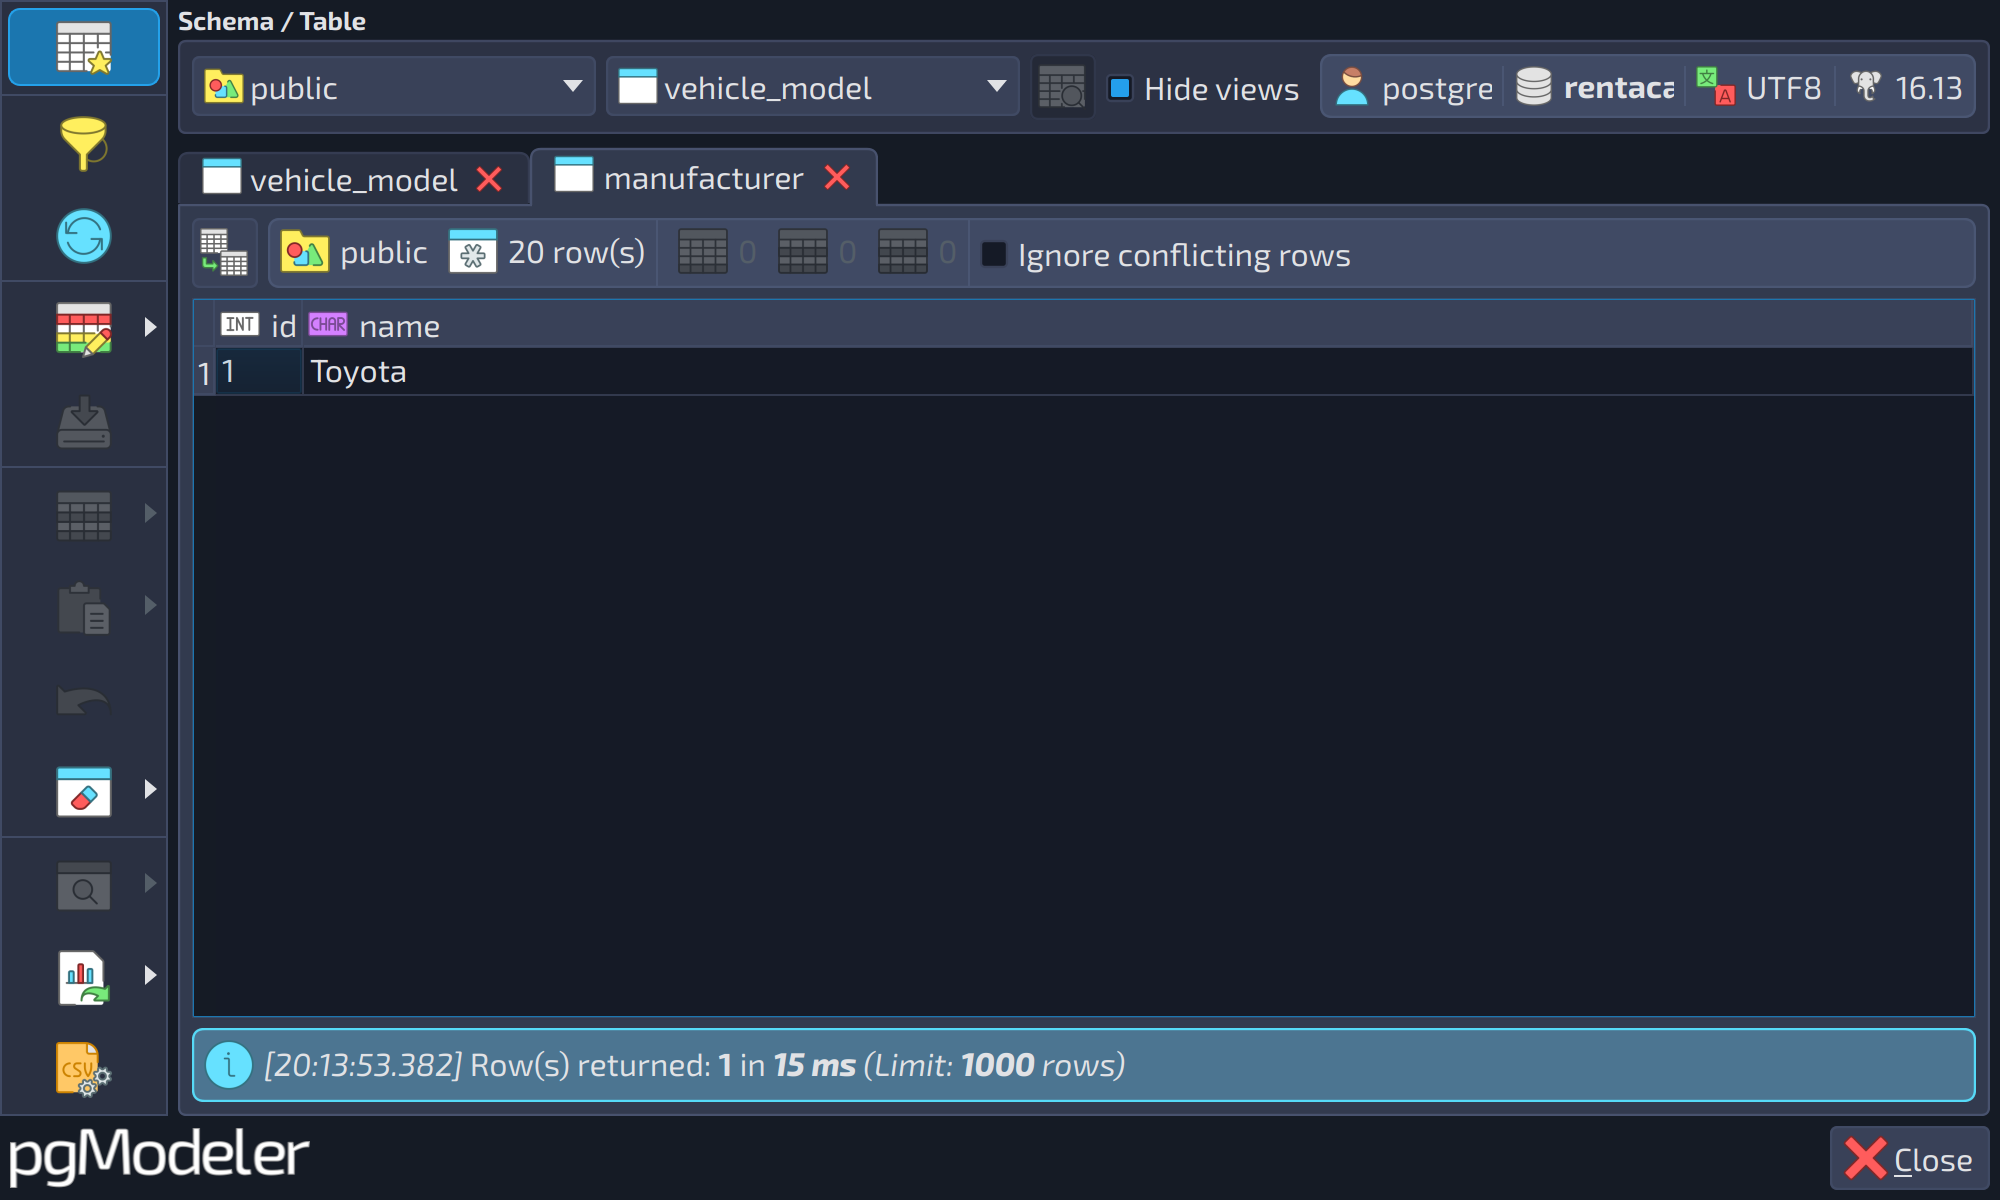Open the filter funnel tool

84,142
